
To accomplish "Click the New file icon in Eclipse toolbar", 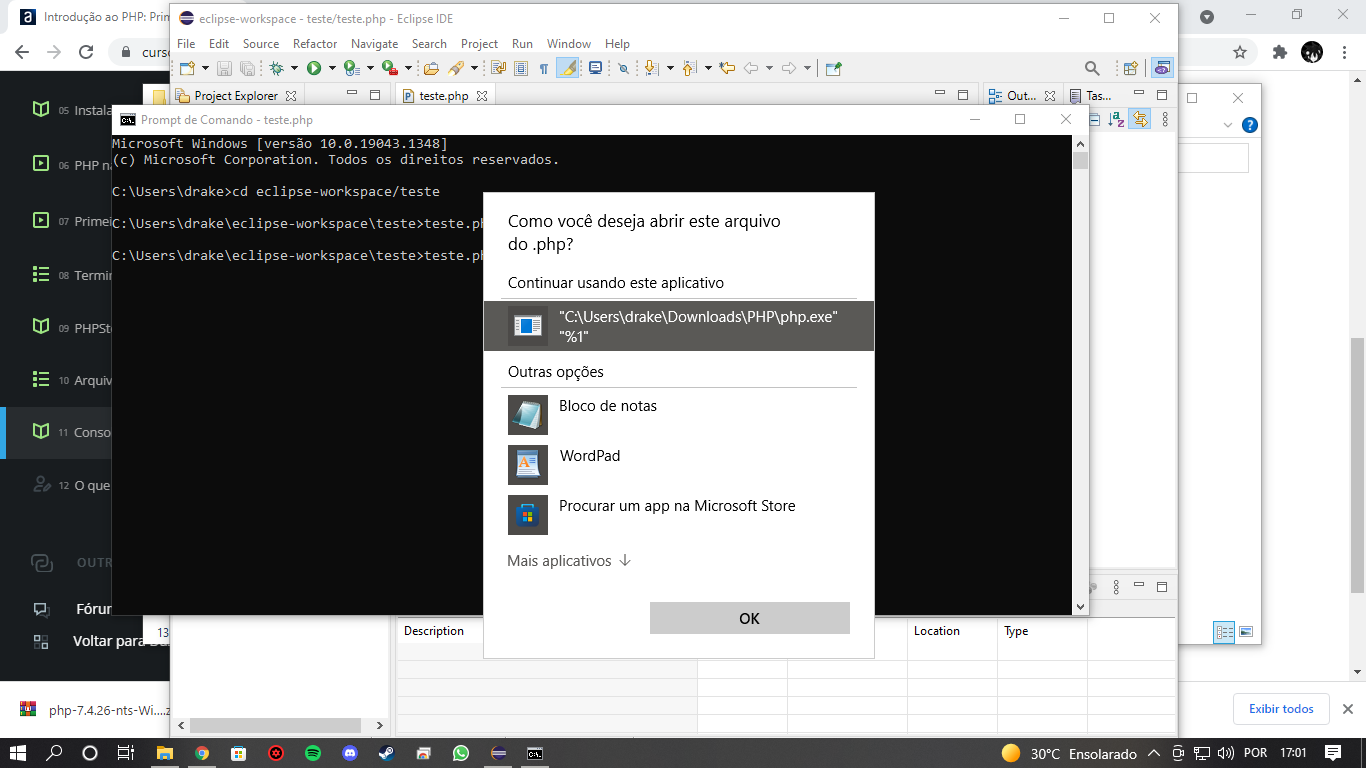I will click(x=187, y=68).
